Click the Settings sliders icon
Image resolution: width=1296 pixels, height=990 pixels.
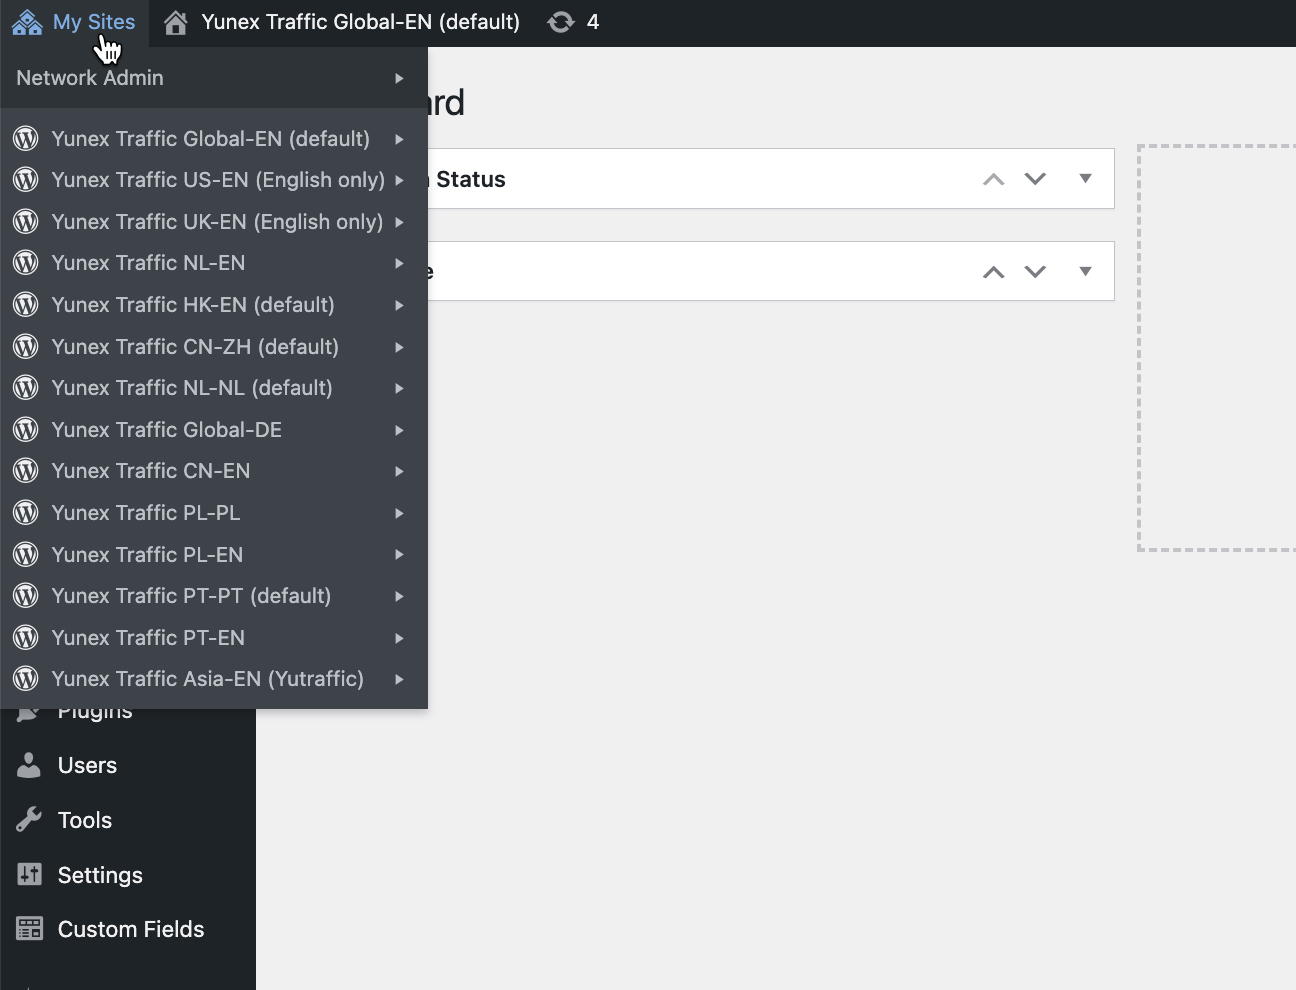[29, 875]
